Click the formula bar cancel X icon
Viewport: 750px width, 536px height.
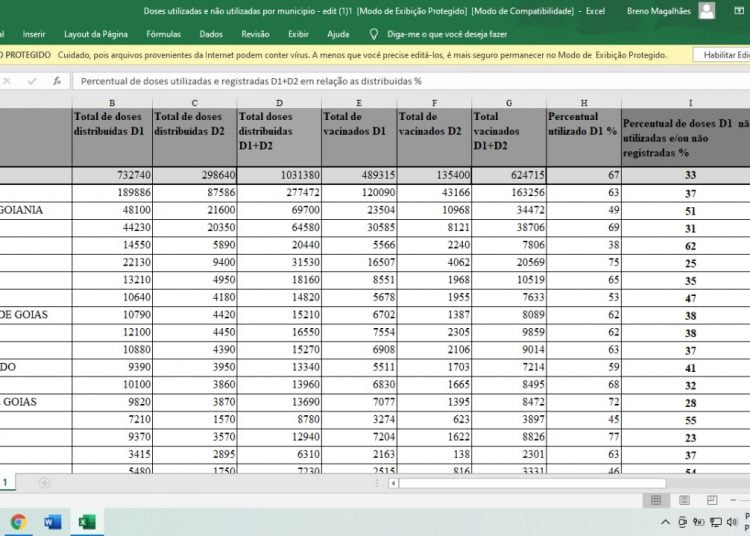click(x=7, y=81)
